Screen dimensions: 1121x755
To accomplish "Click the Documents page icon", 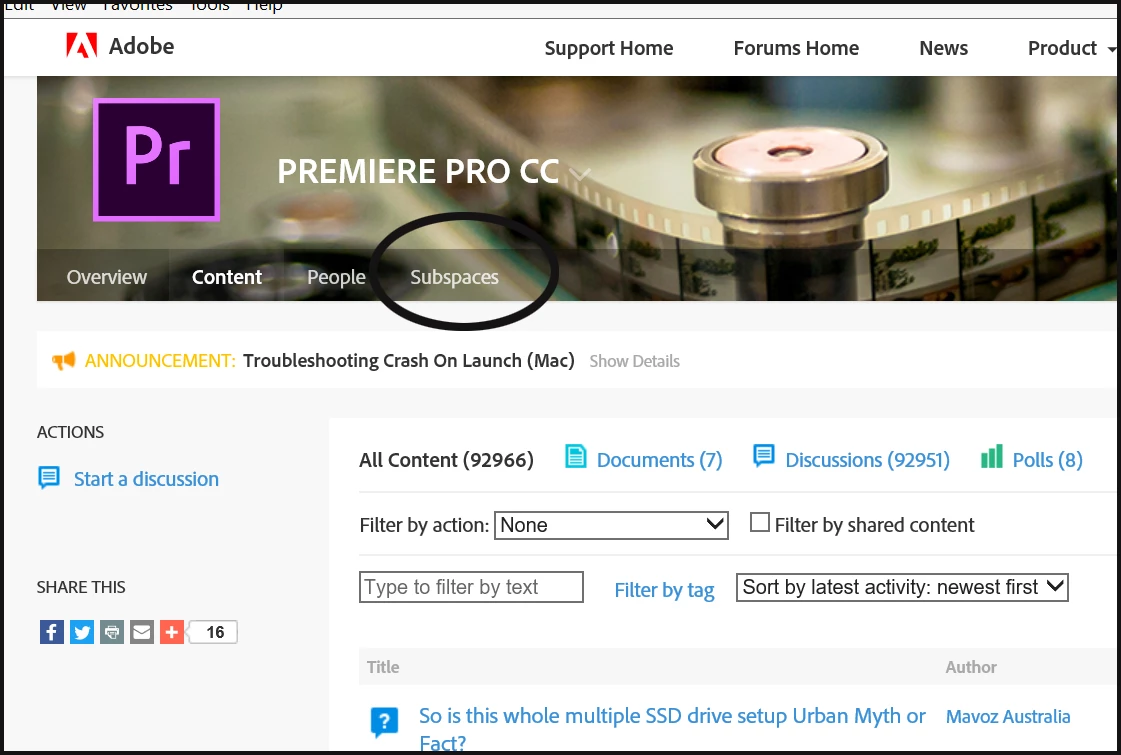I will coord(576,456).
